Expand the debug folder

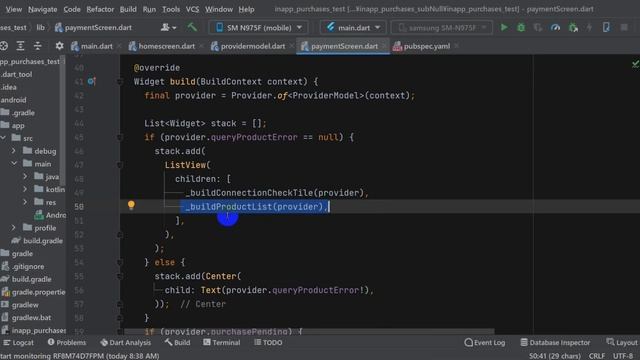point(13,151)
